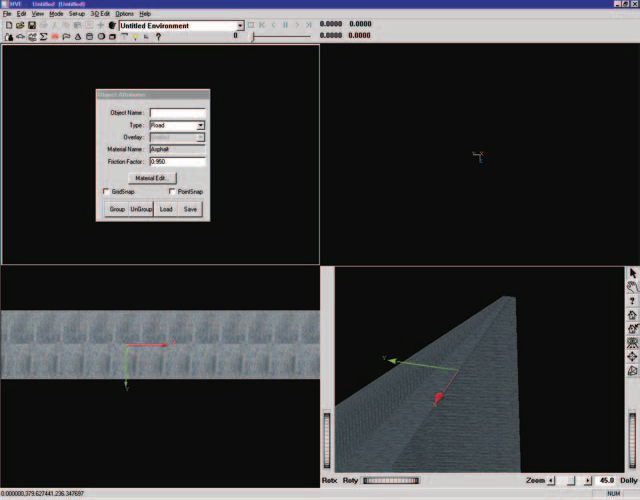Click the Object Name input field

pos(178,113)
